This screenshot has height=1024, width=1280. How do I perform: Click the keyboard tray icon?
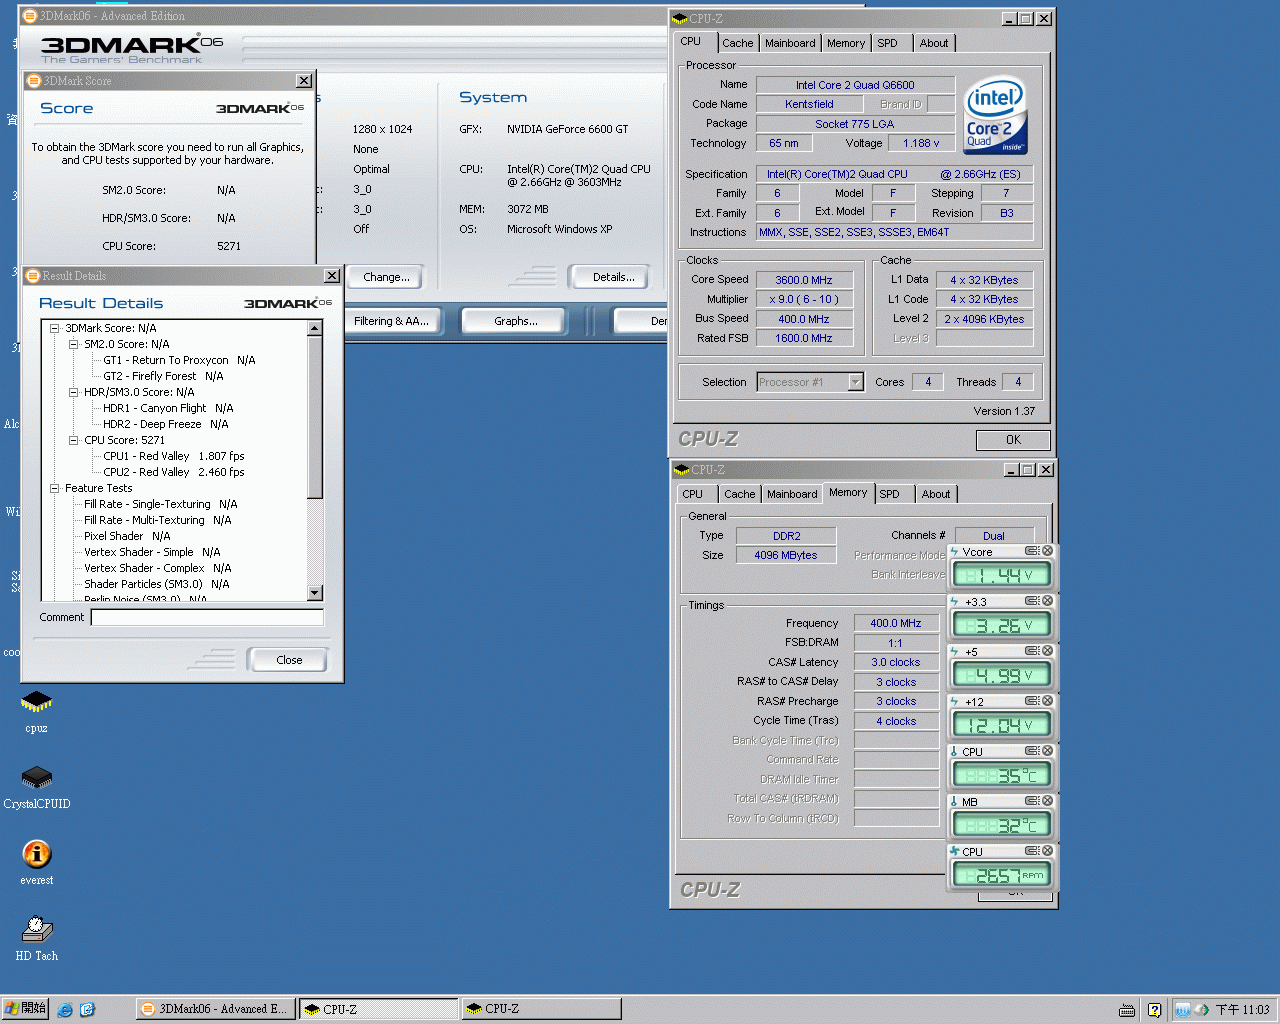(1127, 1010)
